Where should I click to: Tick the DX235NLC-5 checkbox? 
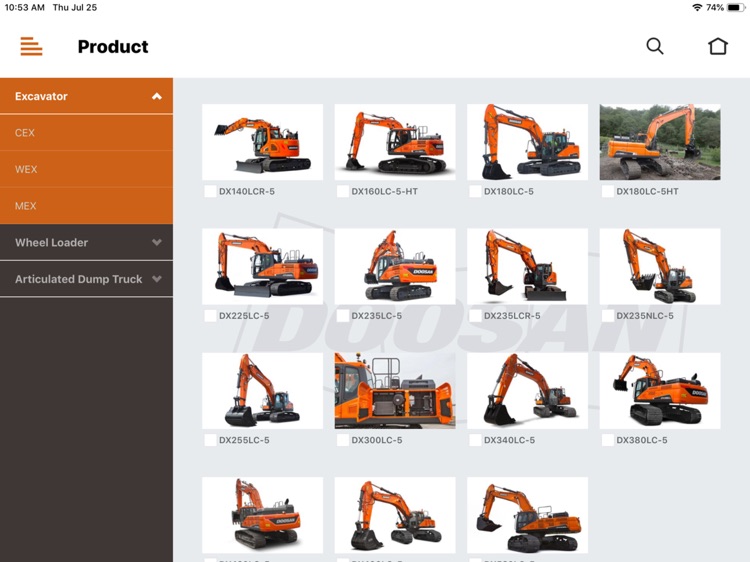608,316
